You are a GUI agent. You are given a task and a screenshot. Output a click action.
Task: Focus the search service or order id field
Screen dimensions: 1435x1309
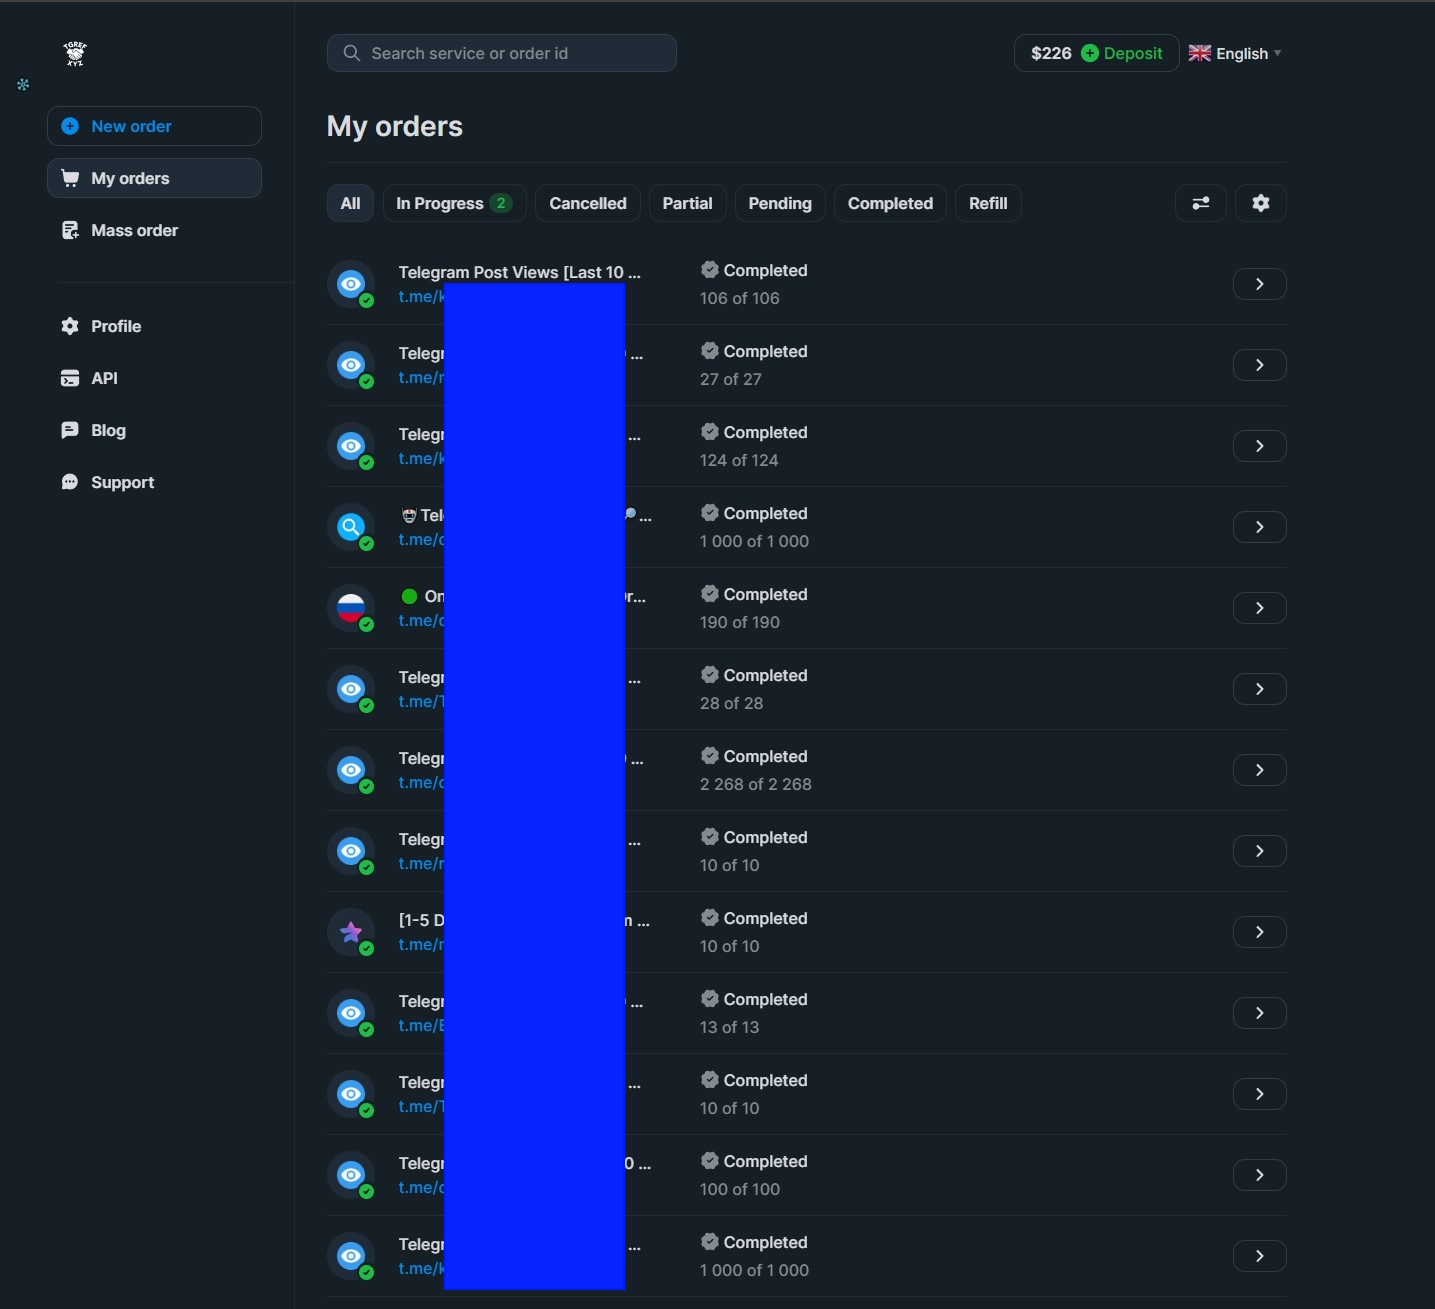coord(502,53)
